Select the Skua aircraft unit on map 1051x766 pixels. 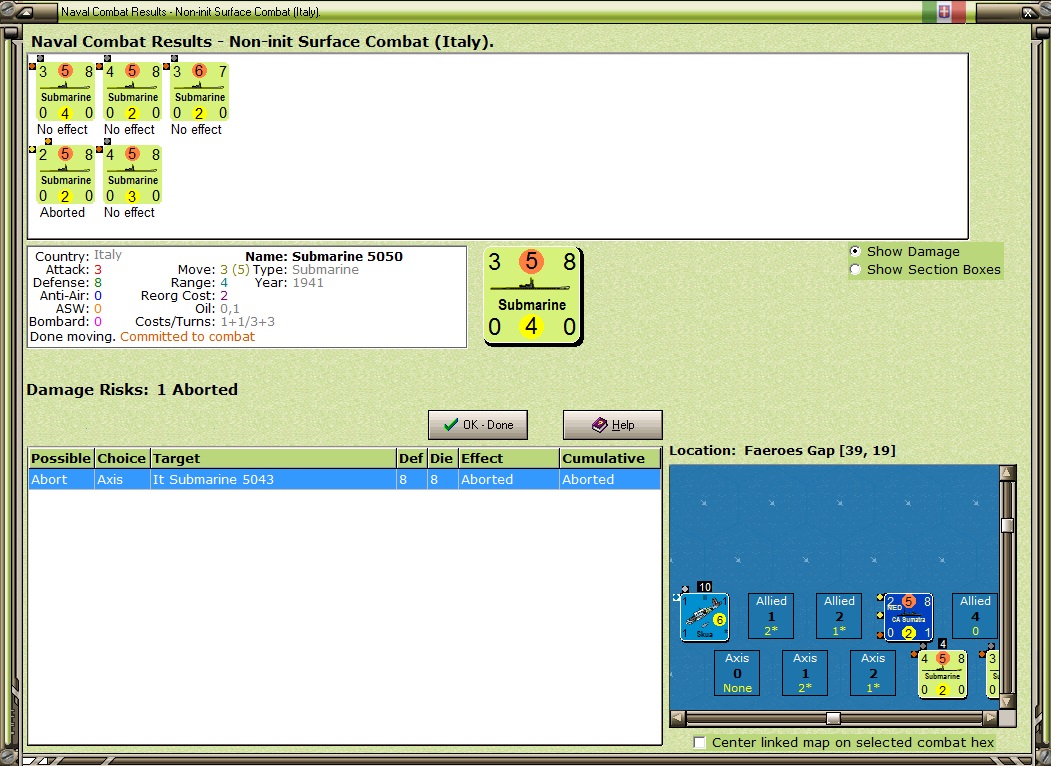[x=704, y=617]
